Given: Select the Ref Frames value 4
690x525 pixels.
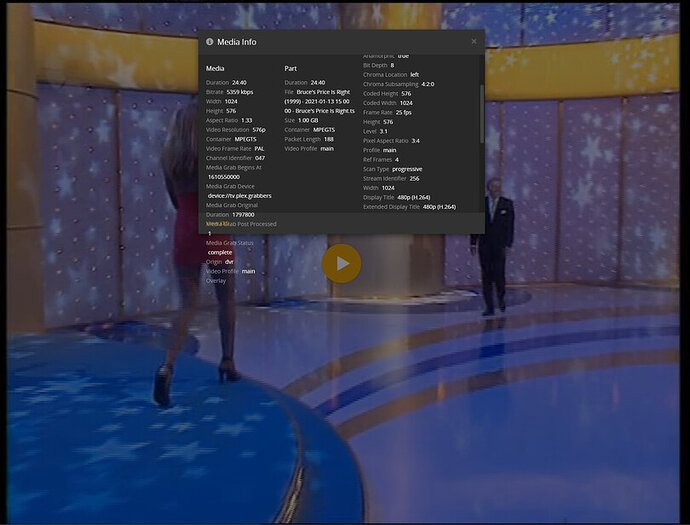Looking at the screenshot, I should click(x=397, y=160).
